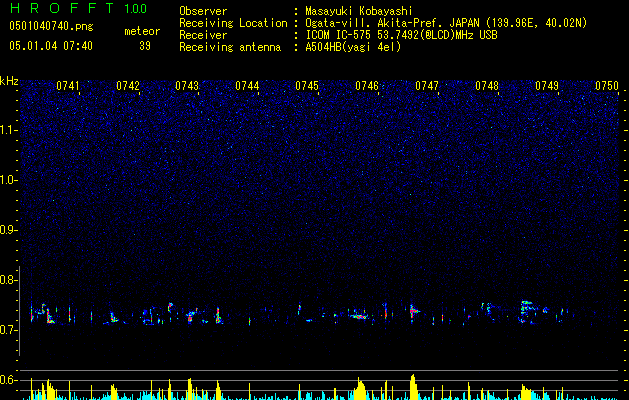This screenshot has width=629, height=400.
Task: Click the 0750 time marker
Action: pyautogui.click(x=607, y=86)
